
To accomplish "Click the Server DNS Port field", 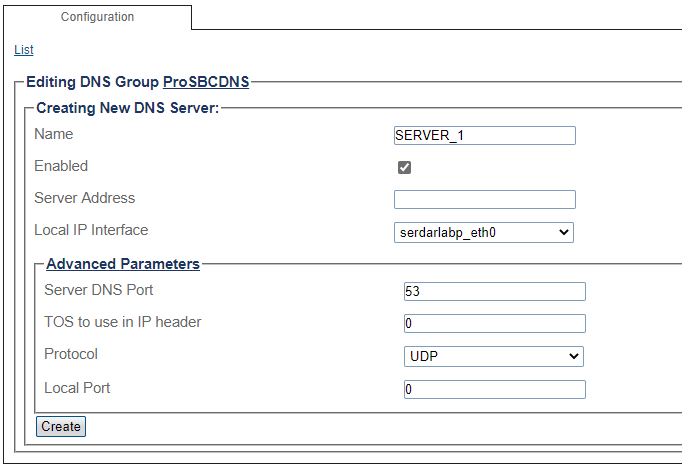I will [494, 291].
